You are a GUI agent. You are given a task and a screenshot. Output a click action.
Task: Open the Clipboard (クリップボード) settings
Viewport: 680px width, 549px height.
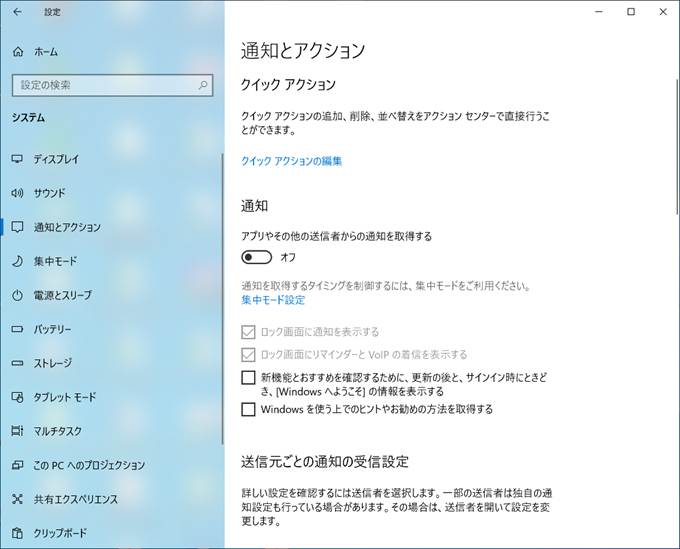pos(60,533)
